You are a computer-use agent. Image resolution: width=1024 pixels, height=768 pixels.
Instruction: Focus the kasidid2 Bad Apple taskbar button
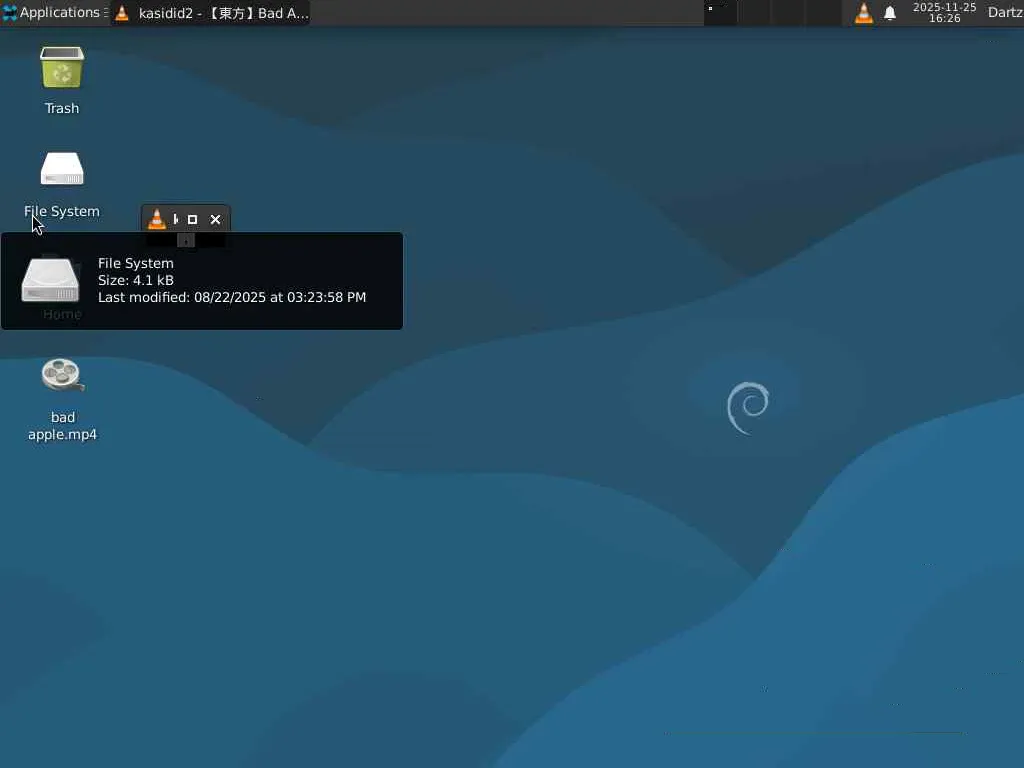(x=210, y=13)
